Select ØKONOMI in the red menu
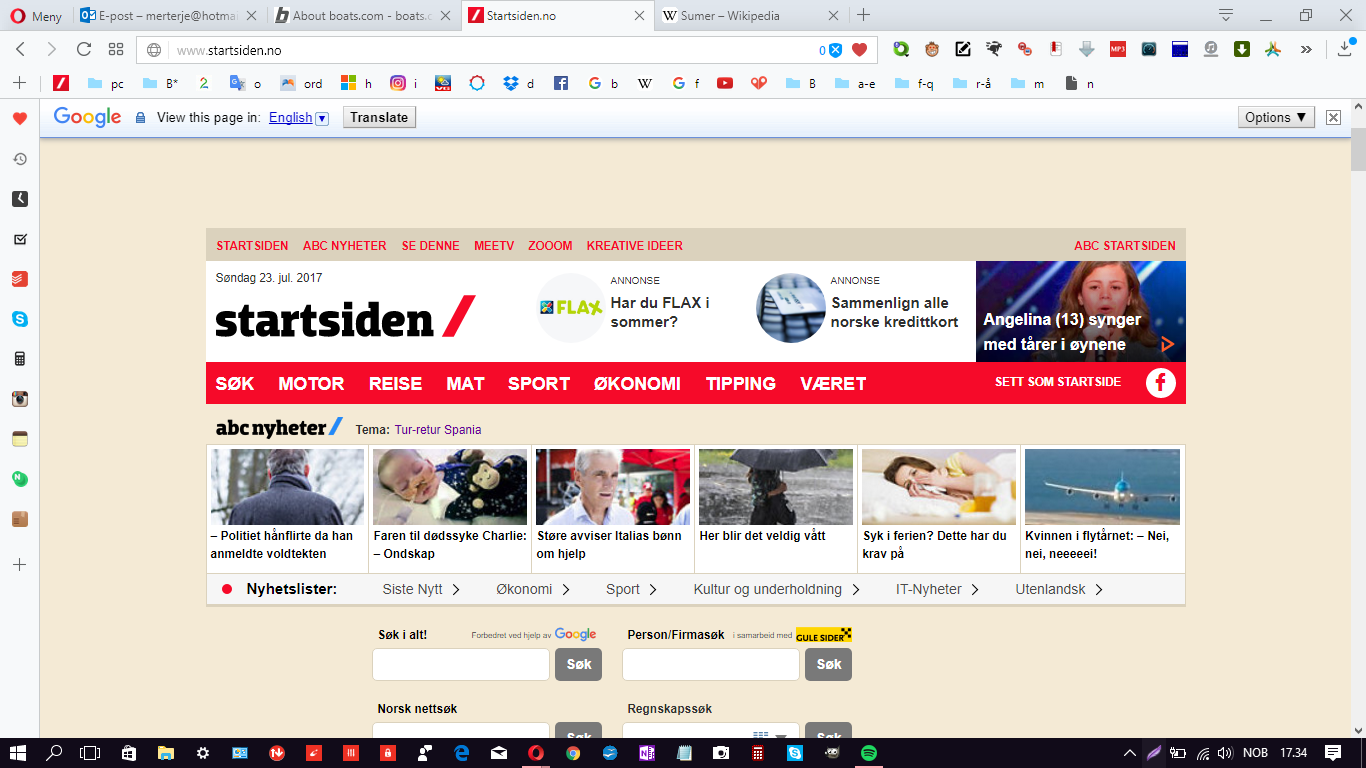Viewport: 1366px width, 768px height. pos(637,383)
